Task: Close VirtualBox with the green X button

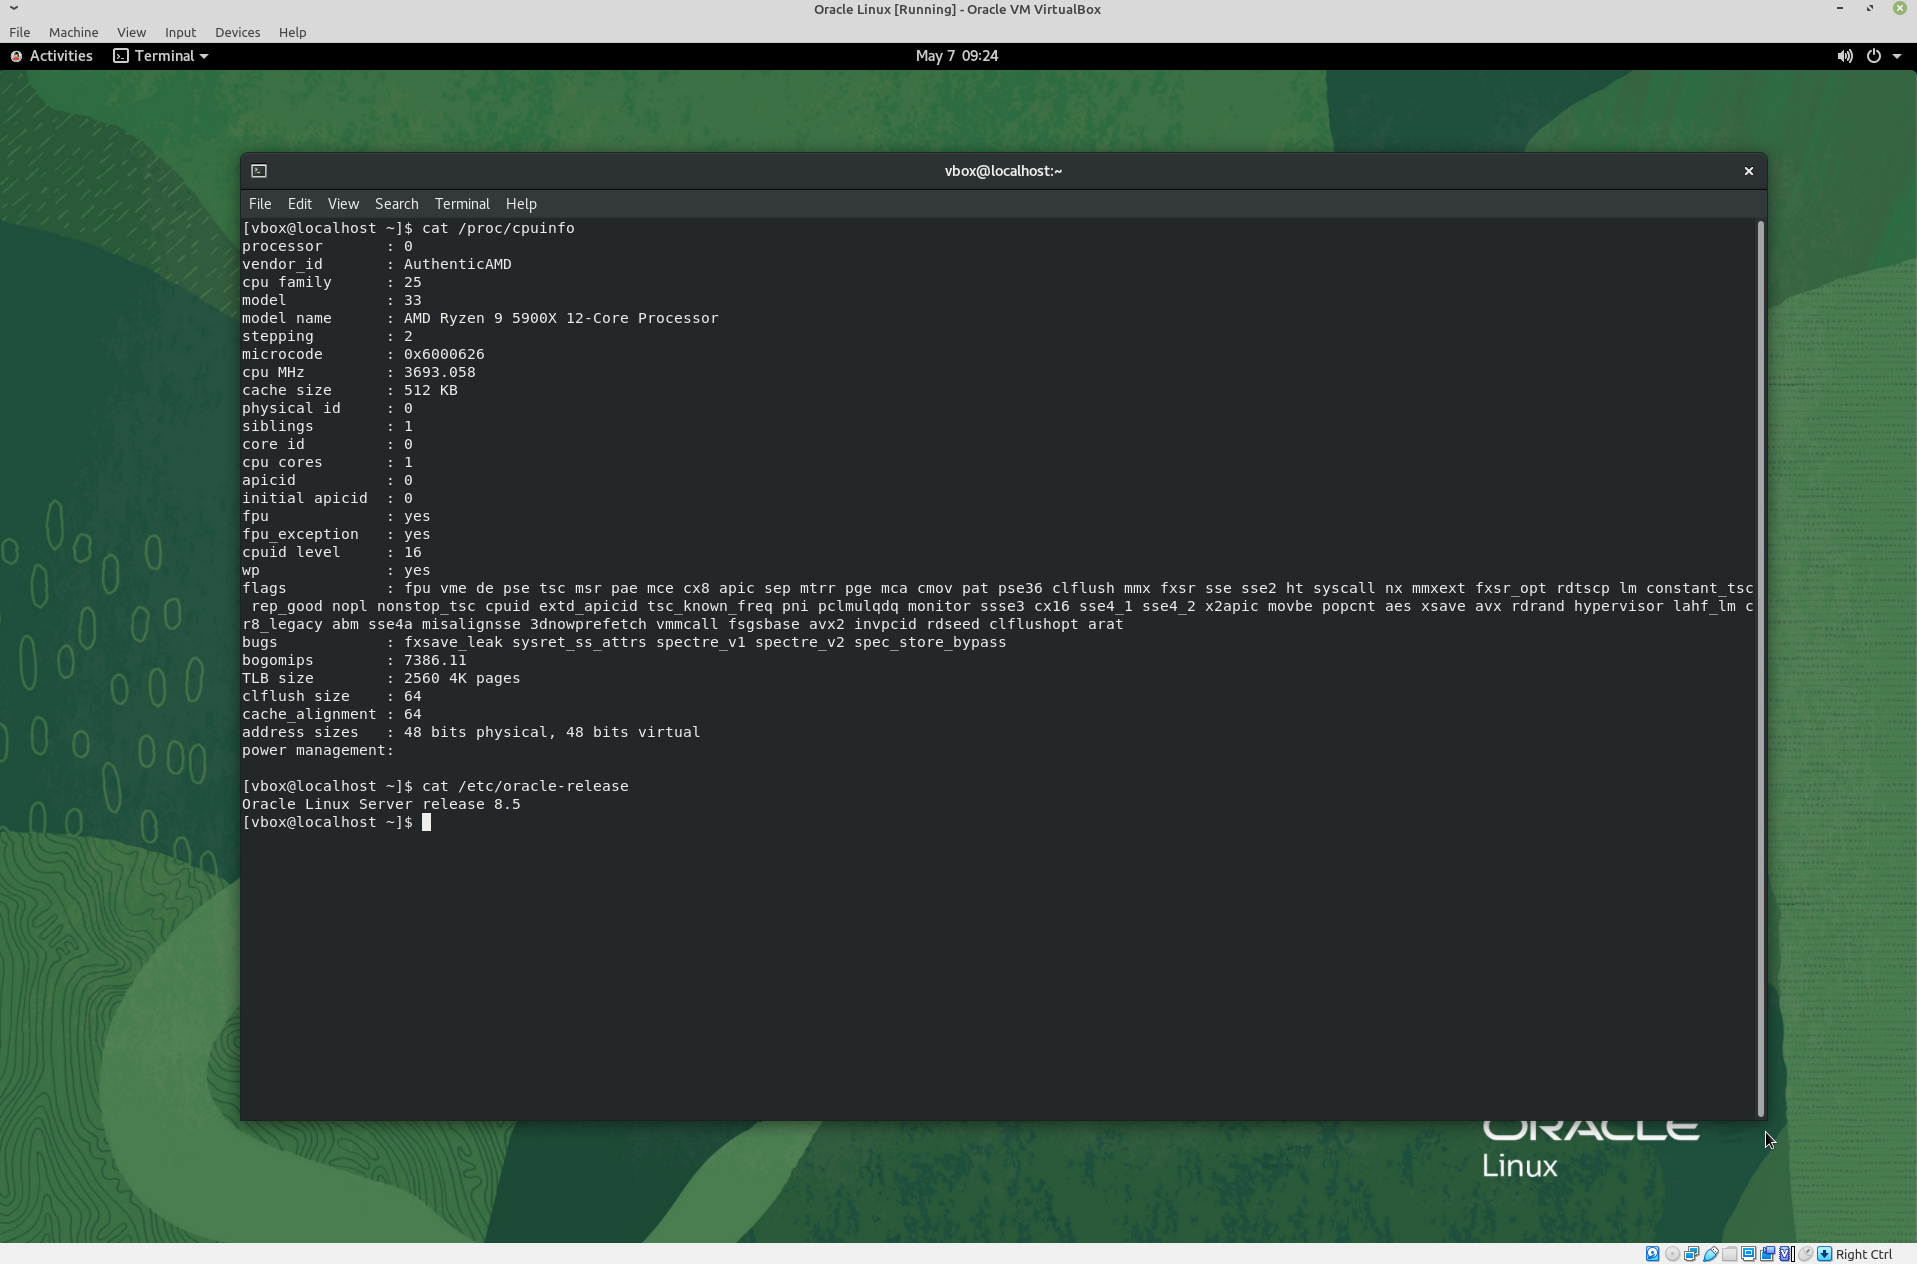Action: pyautogui.click(x=1900, y=9)
